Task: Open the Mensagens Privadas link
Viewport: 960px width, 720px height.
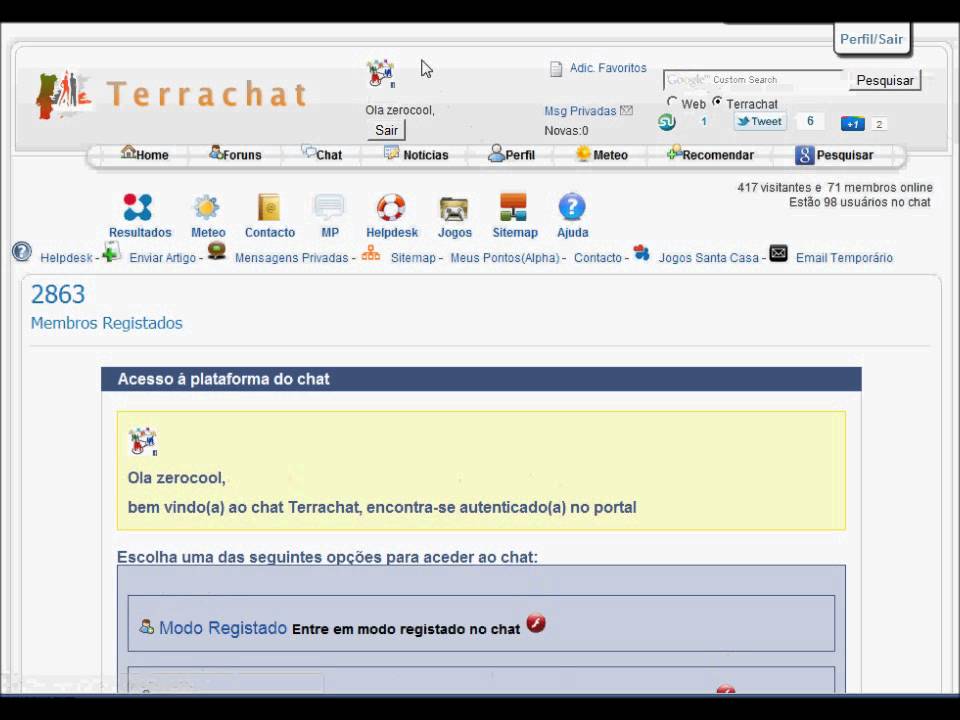Action: [x=291, y=258]
